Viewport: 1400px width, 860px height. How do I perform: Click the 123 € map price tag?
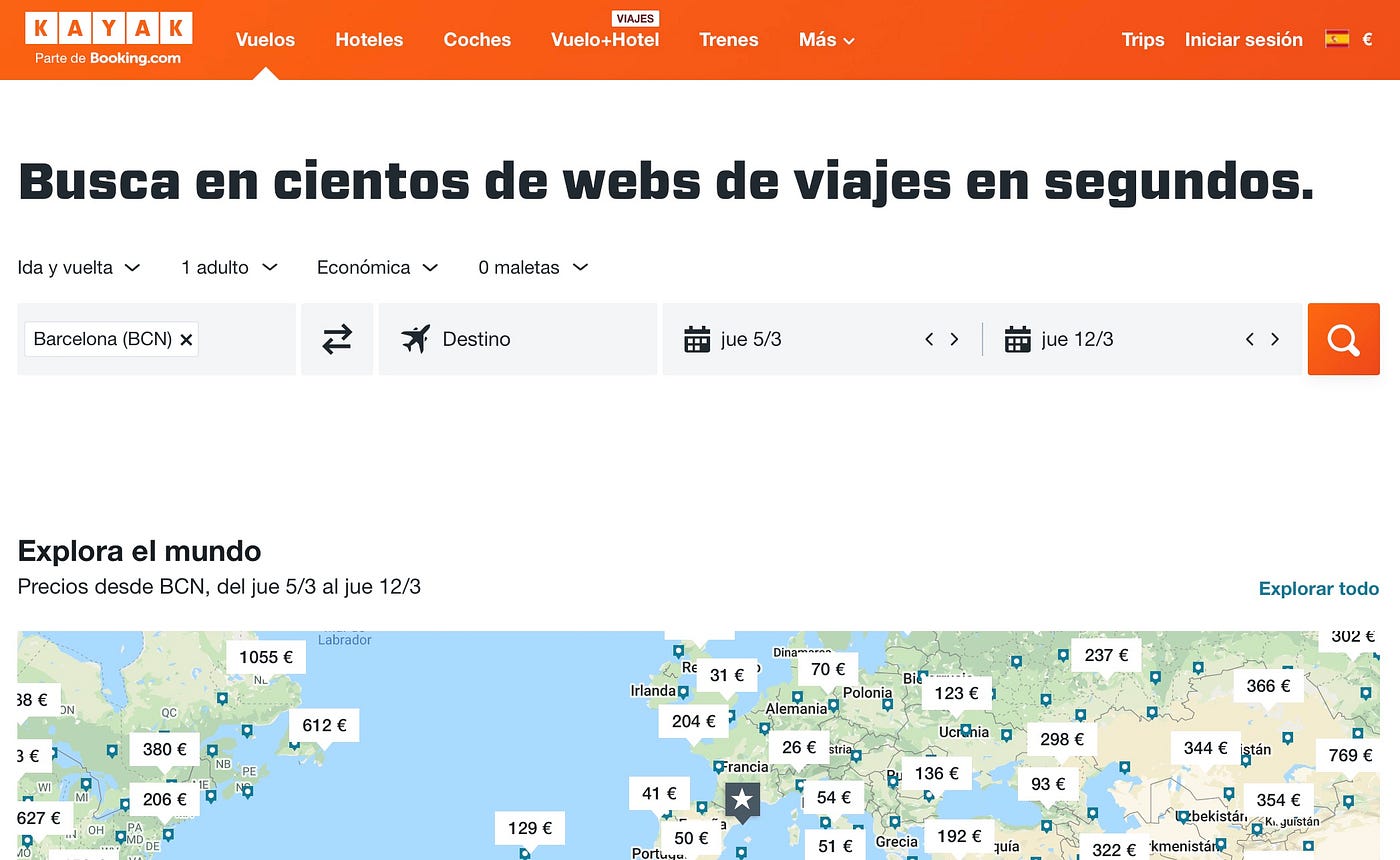click(x=957, y=693)
